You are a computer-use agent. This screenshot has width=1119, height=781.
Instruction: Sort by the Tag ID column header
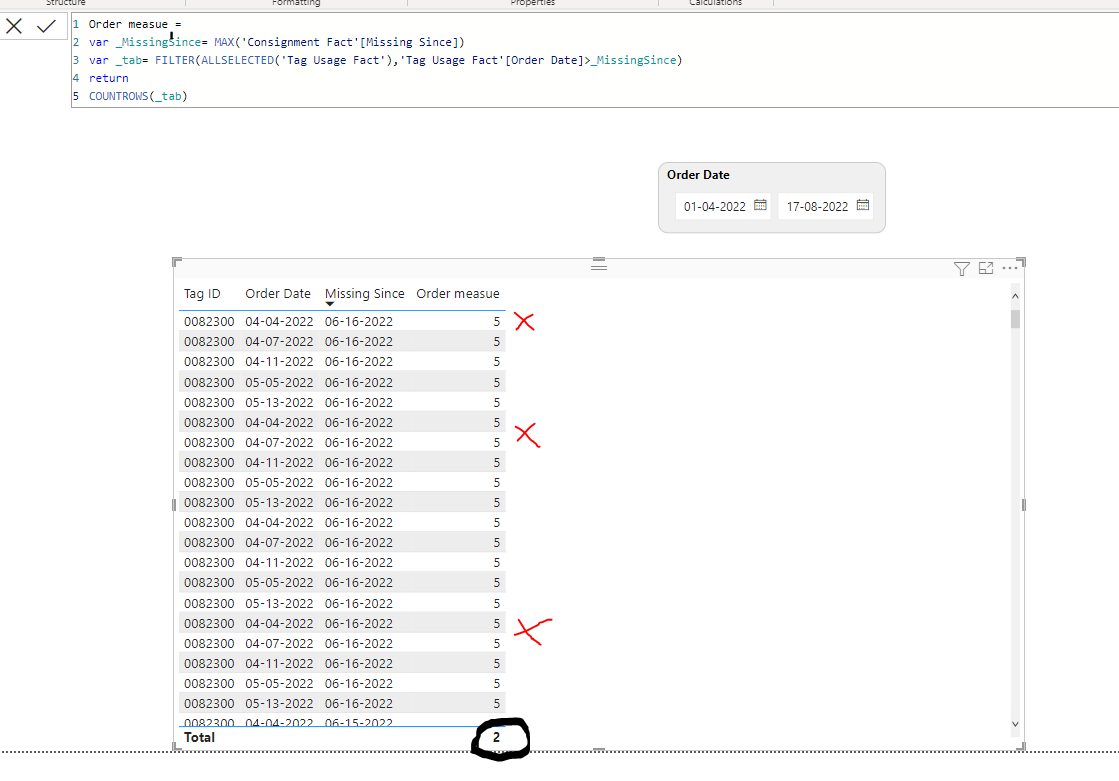pos(202,293)
